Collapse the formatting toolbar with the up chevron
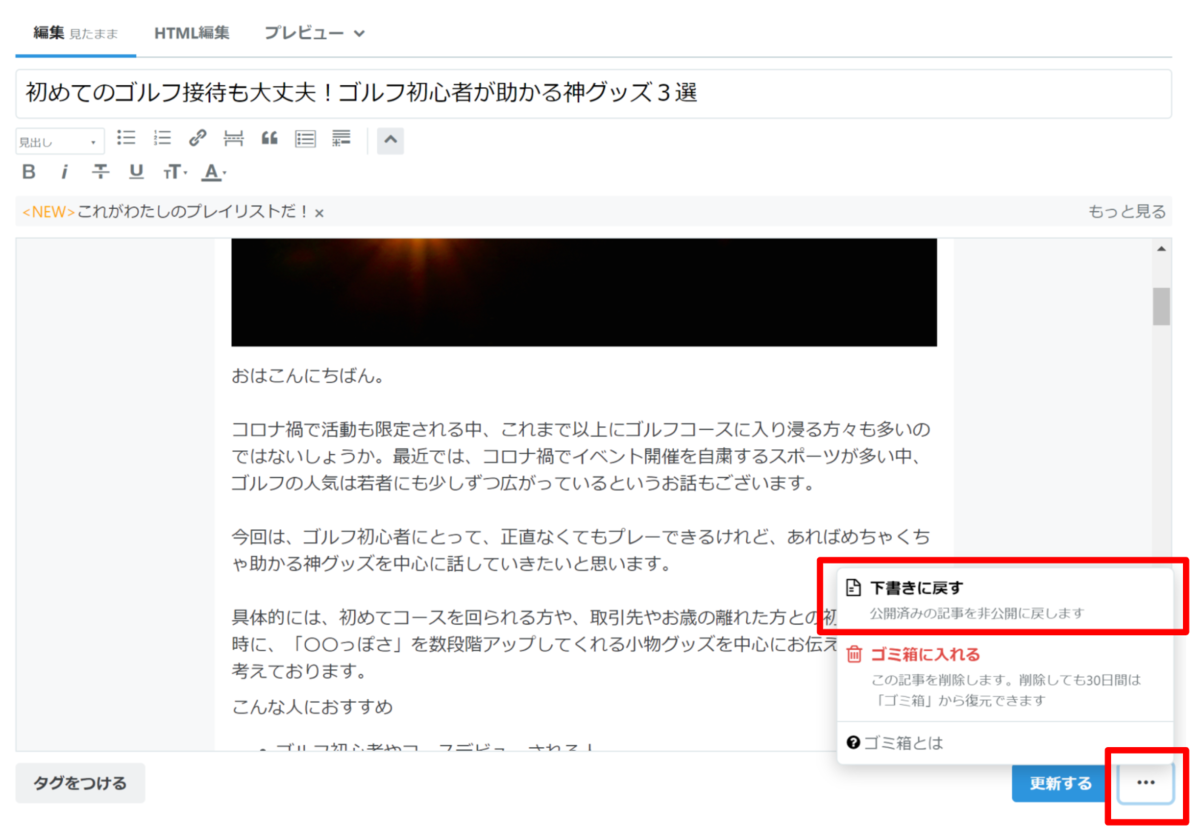This screenshot has width=1200, height=833. 391,140
